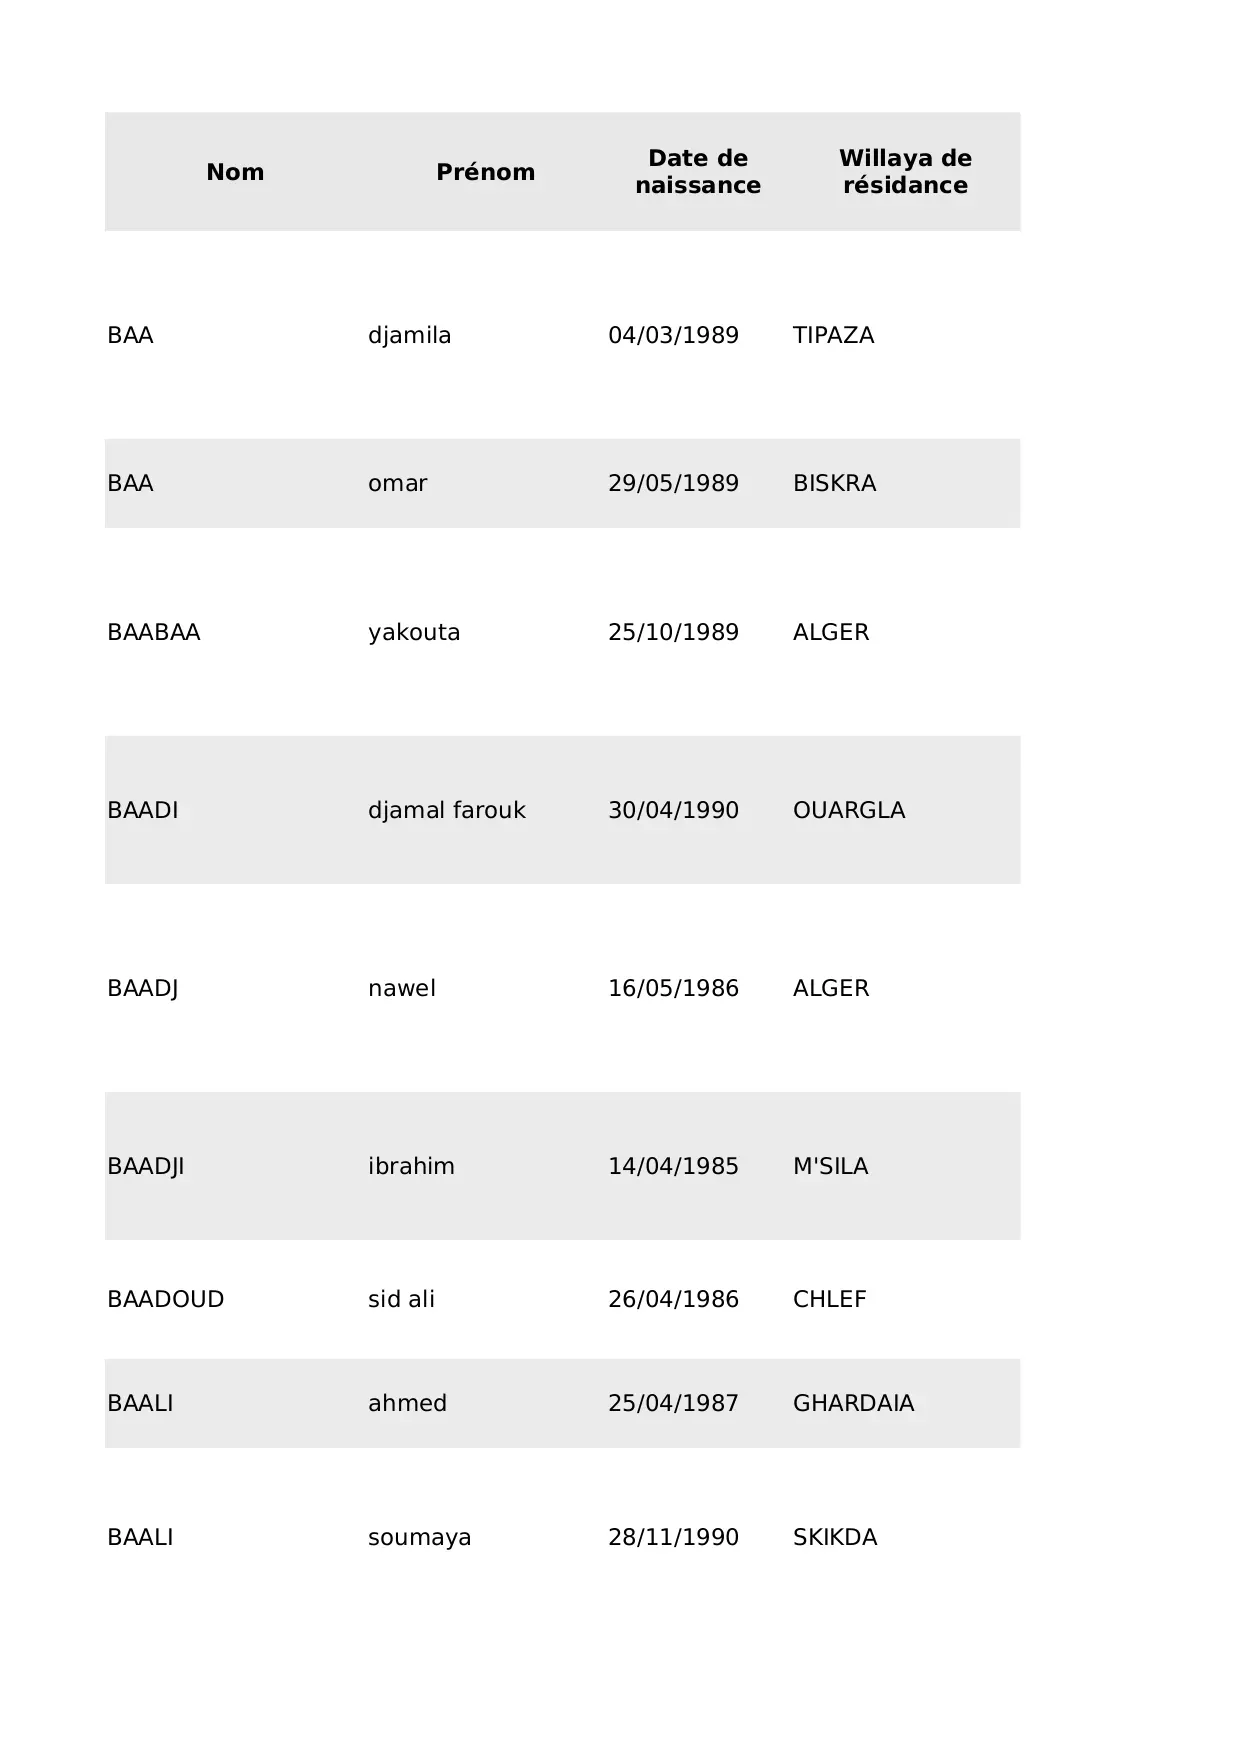Click the Prénom column header
The width and height of the screenshot is (1241, 1754).
pyautogui.click(x=485, y=172)
